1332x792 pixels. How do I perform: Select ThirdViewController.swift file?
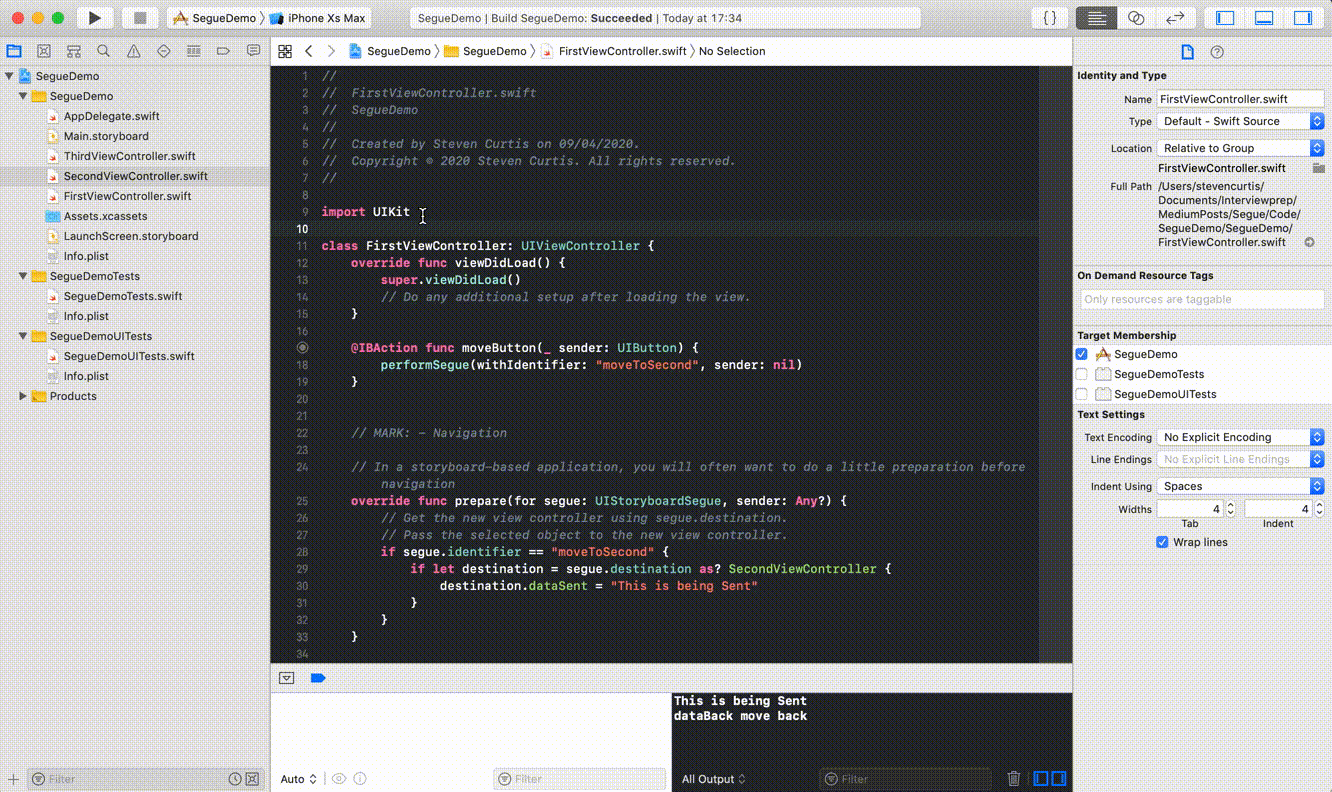point(129,156)
